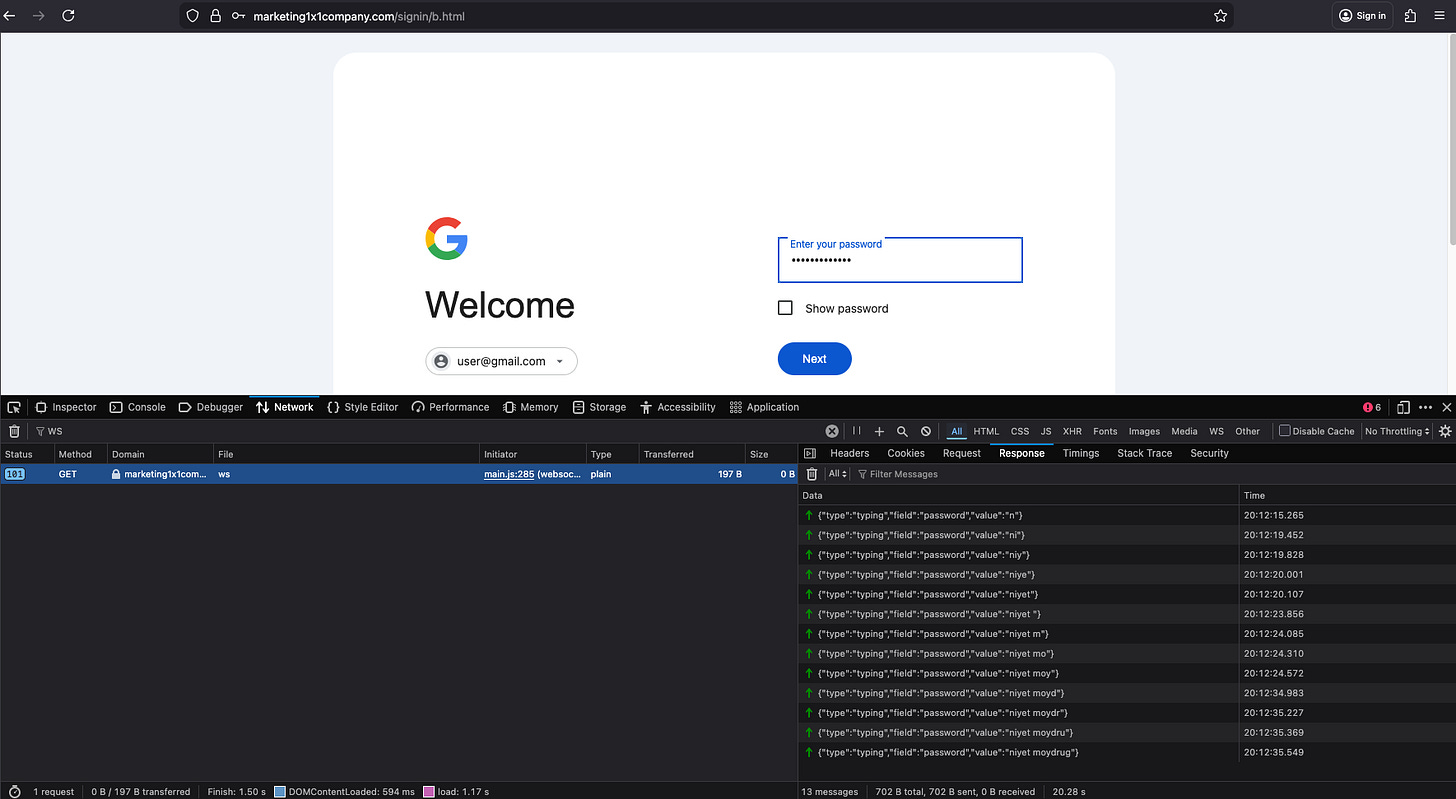Reload the page with the refresh icon
Viewport: 1456px width, 799px height.
68,16
